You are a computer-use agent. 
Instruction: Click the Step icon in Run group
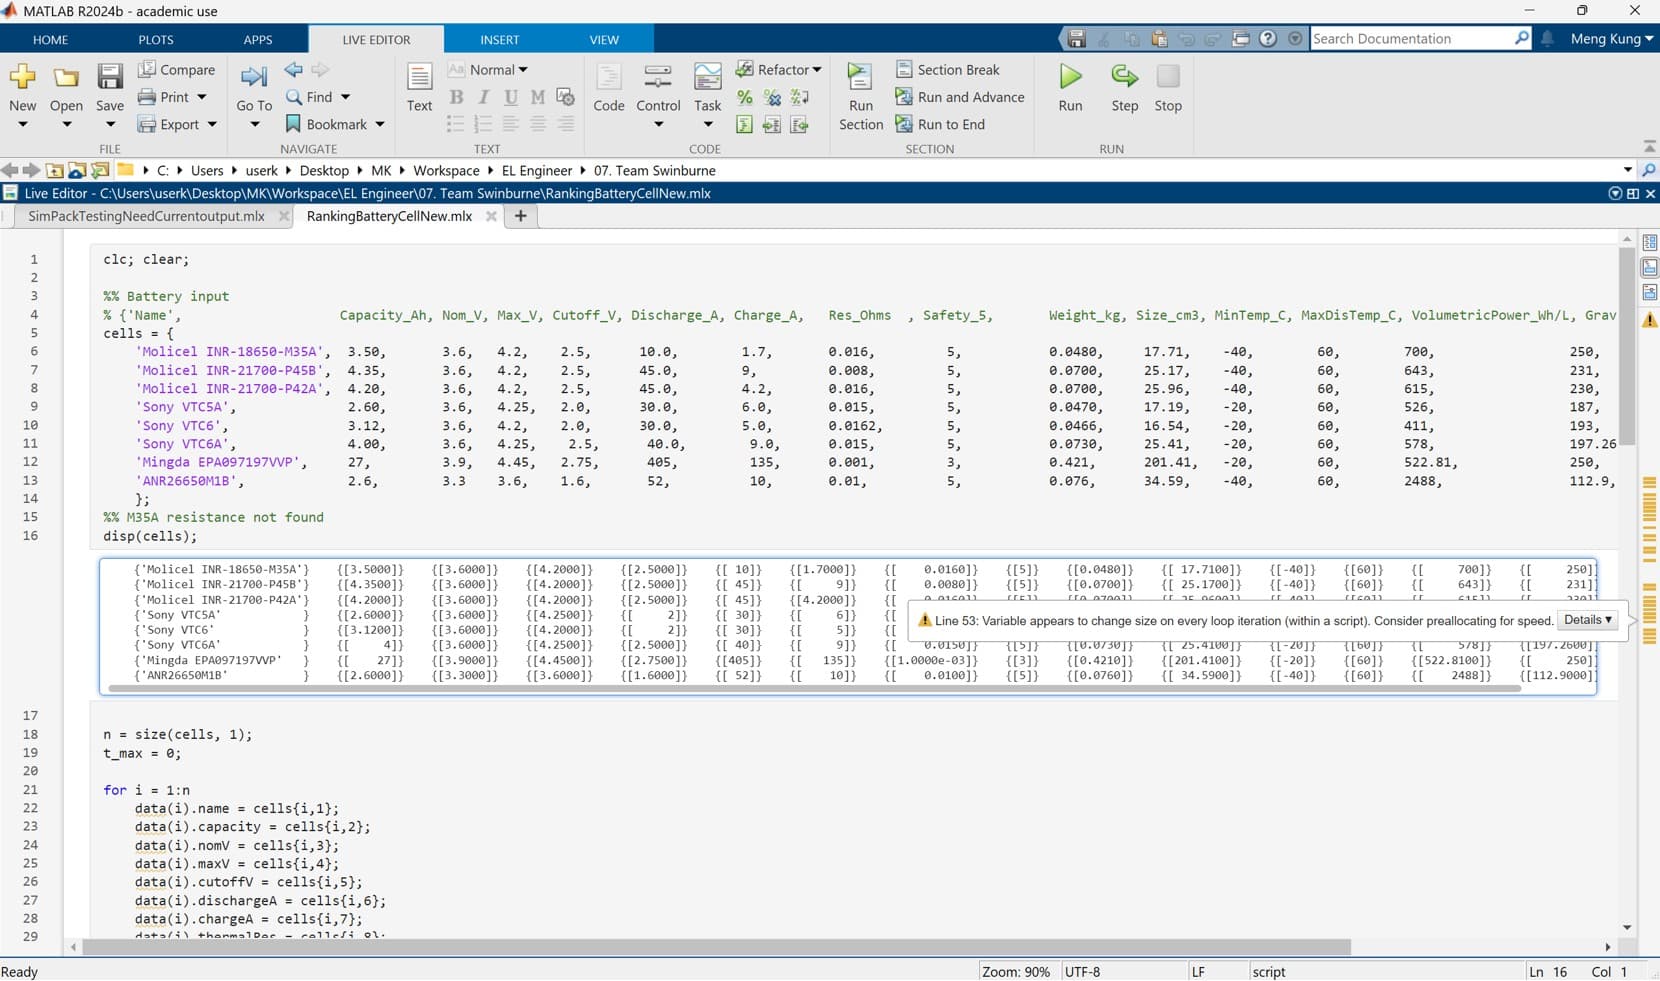[x=1124, y=76]
